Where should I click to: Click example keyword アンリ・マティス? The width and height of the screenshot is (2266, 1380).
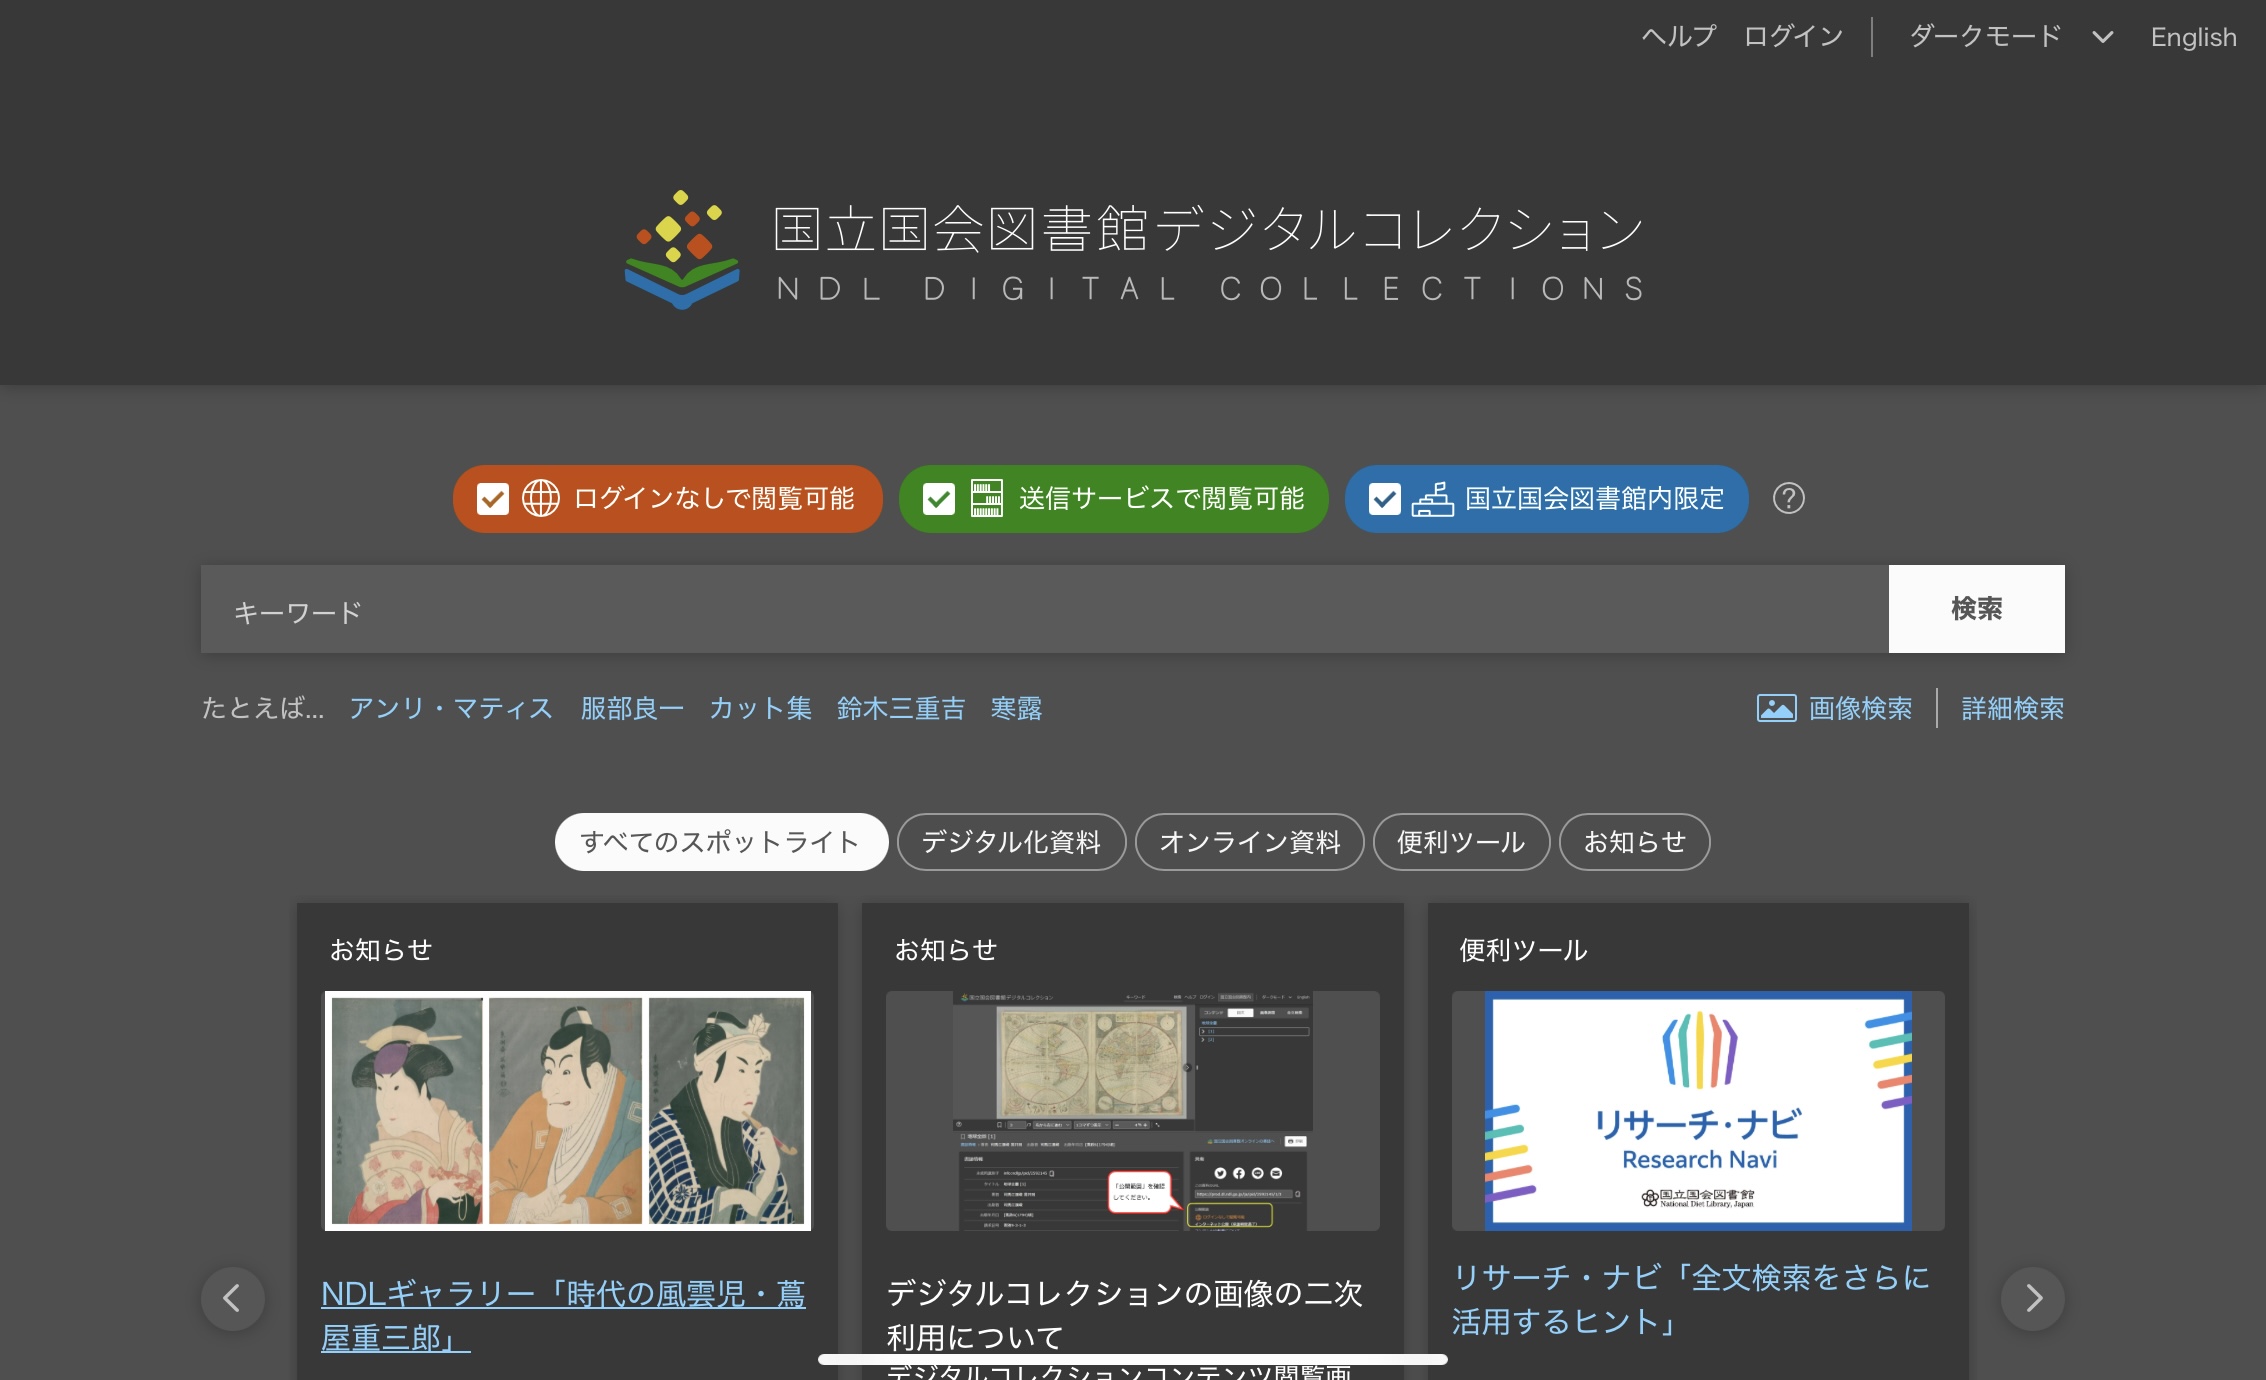pos(450,708)
